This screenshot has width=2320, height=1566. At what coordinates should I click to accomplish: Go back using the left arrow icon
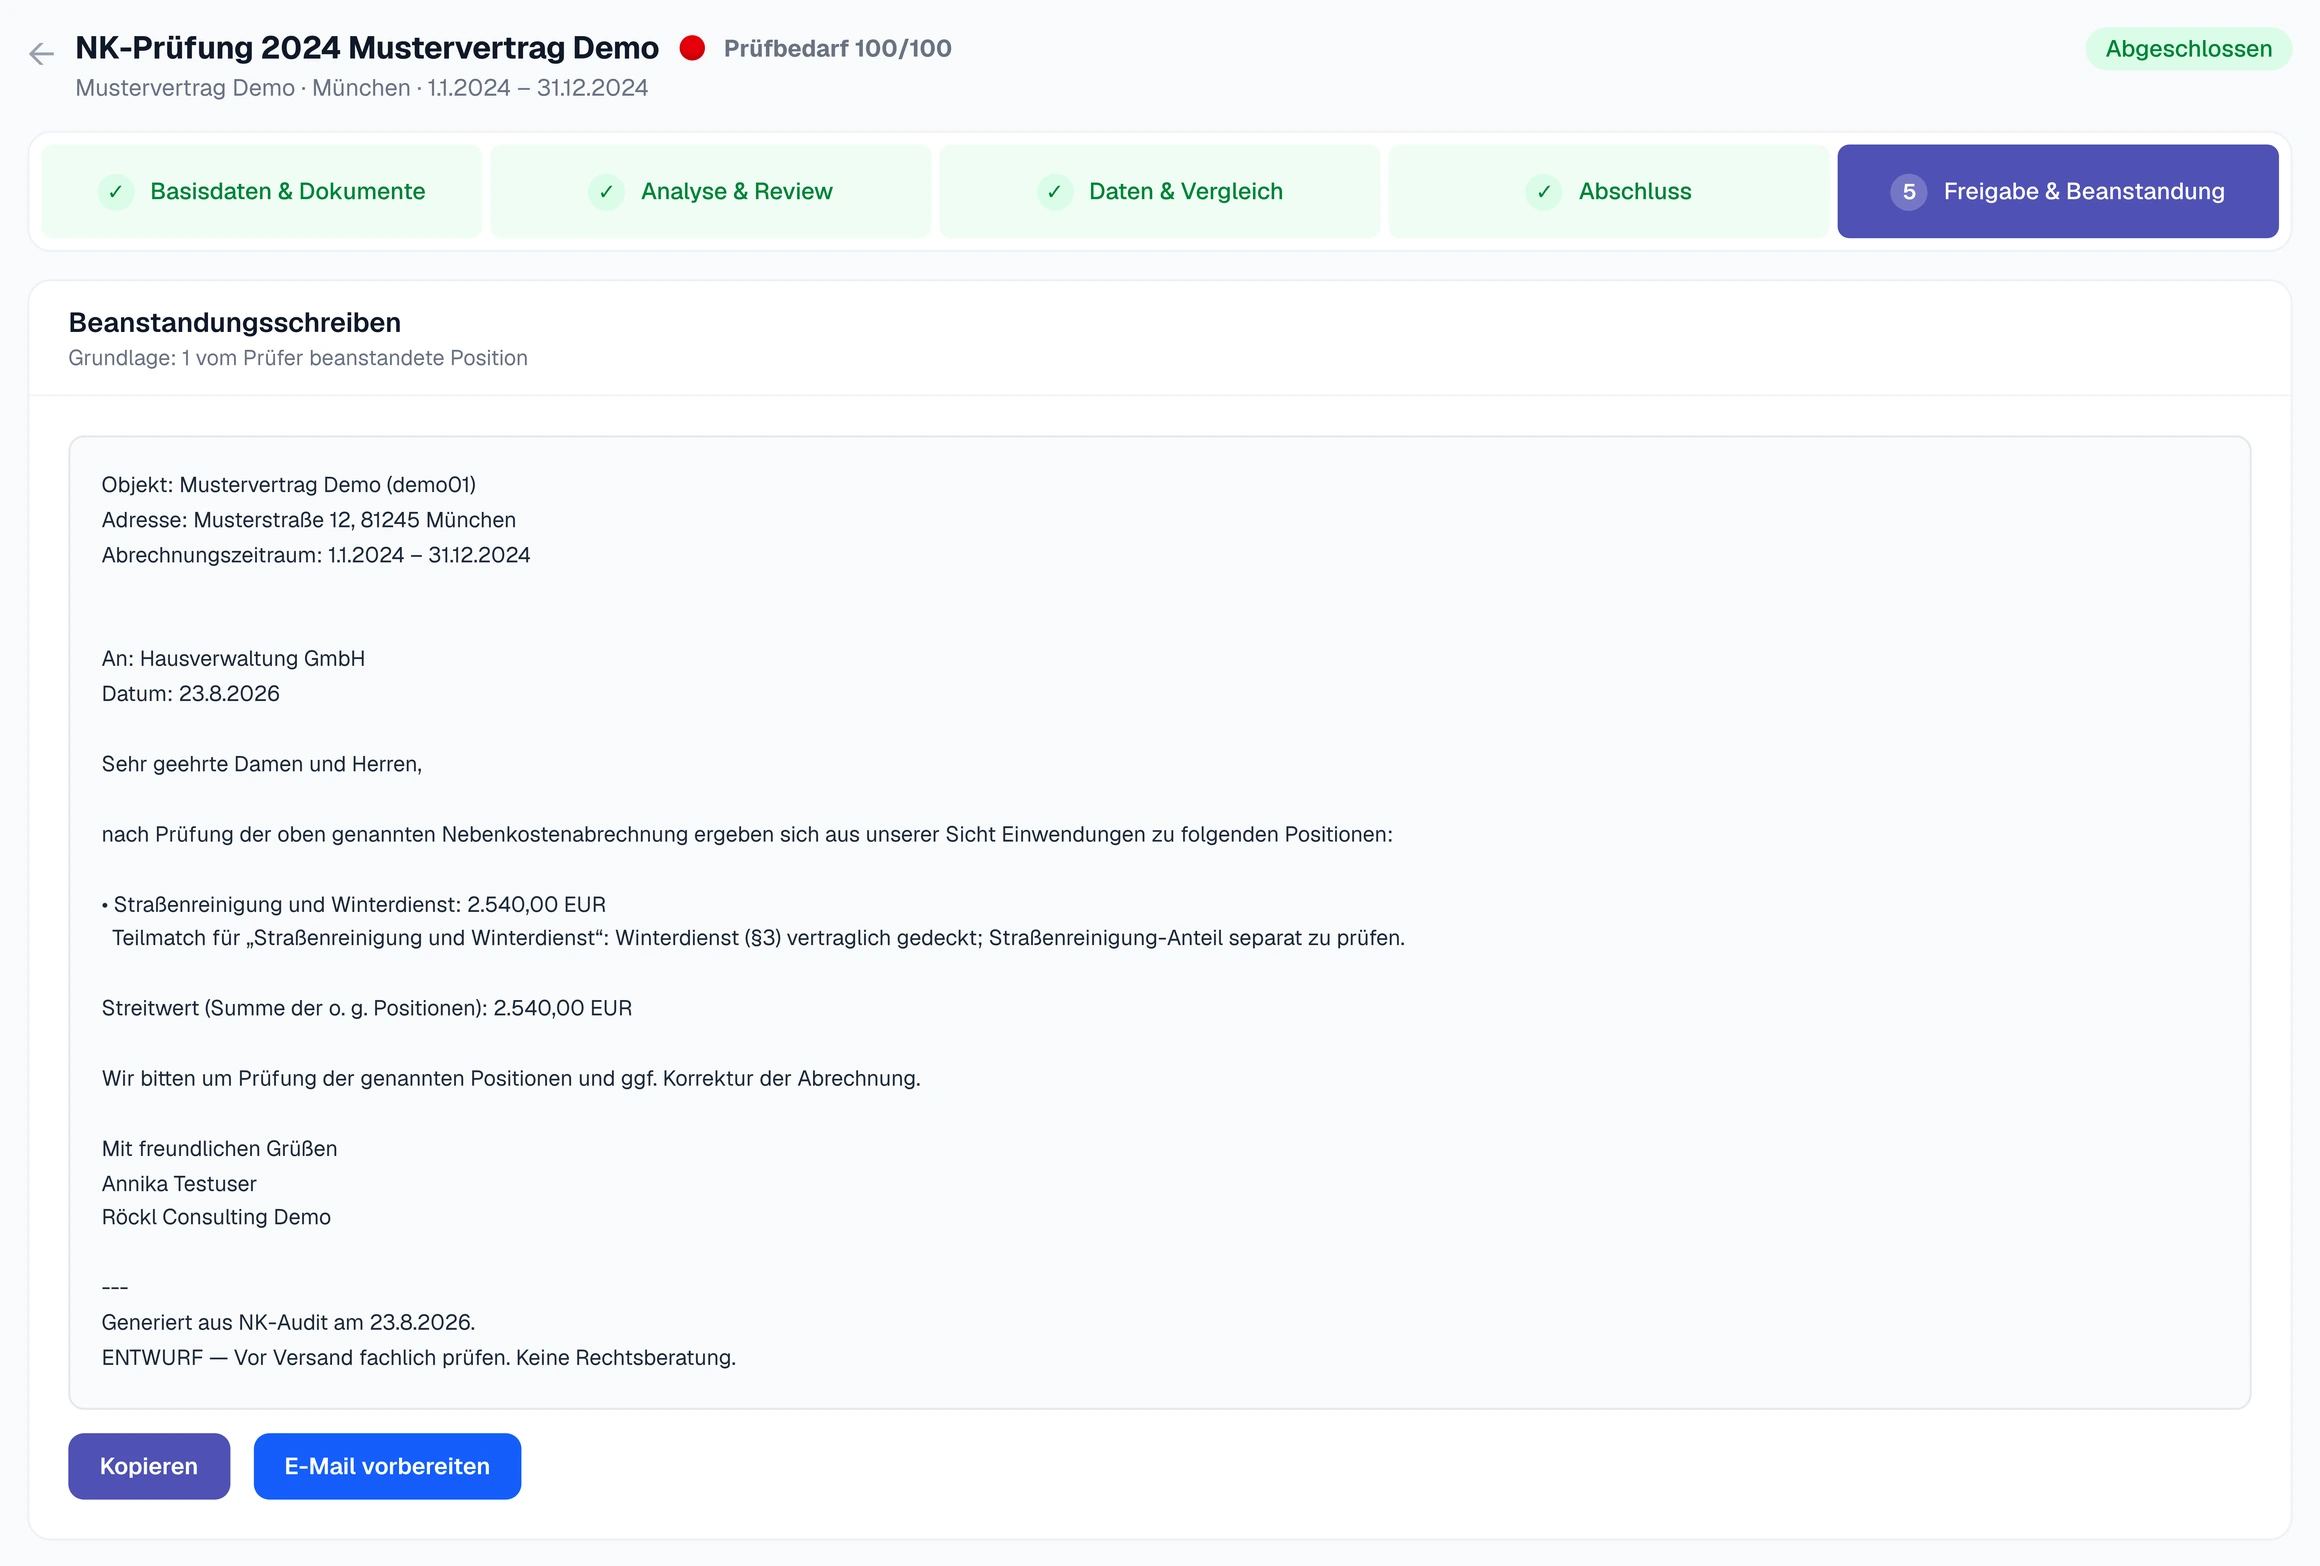[41, 53]
